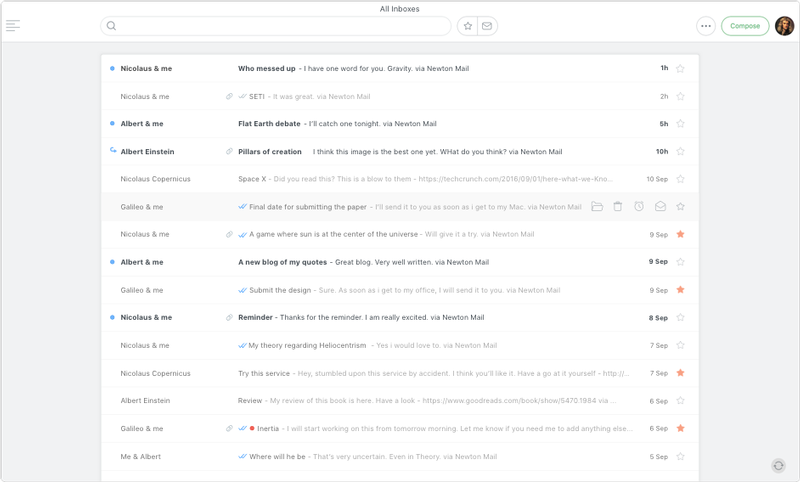Image resolution: width=800 pixels, height=482 pixels.
Task: Open the Techcrunch link in 'Space X' email
Action: (x=515, y=179)
